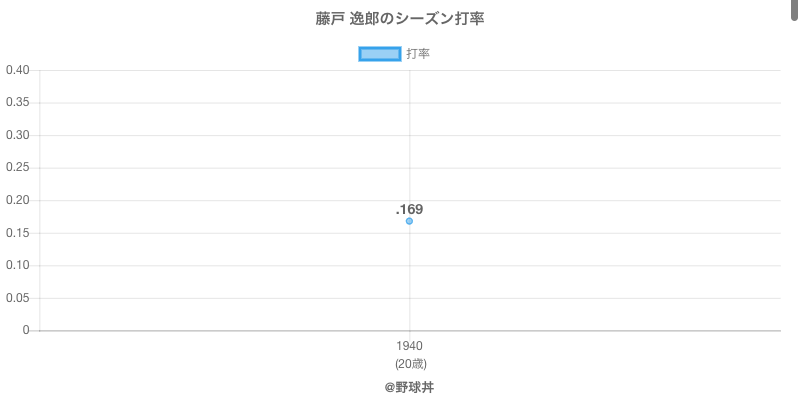Click the 0.40 y-axis label

(x=17, y=70)
